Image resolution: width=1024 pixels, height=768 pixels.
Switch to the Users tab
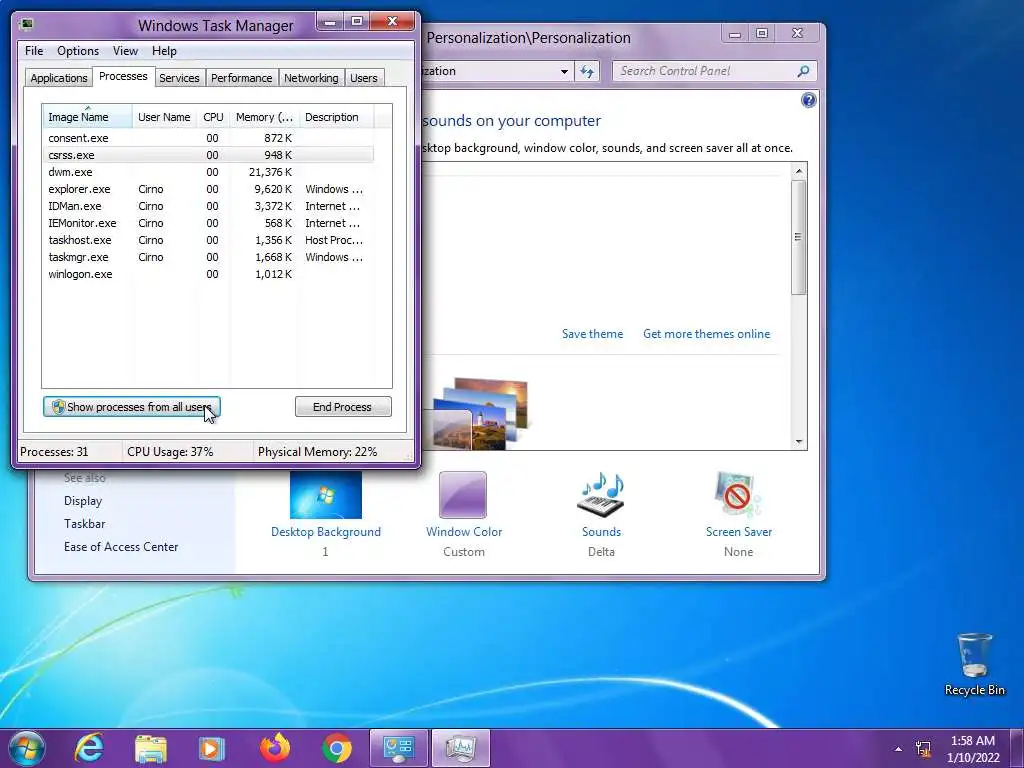363,78
